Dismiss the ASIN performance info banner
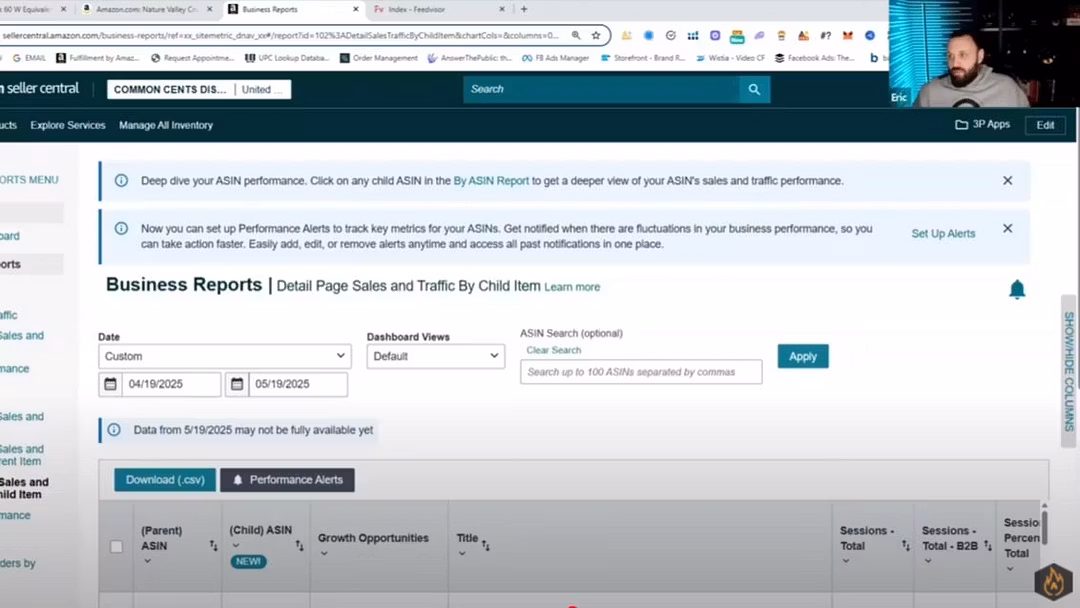 (1007, 181)
